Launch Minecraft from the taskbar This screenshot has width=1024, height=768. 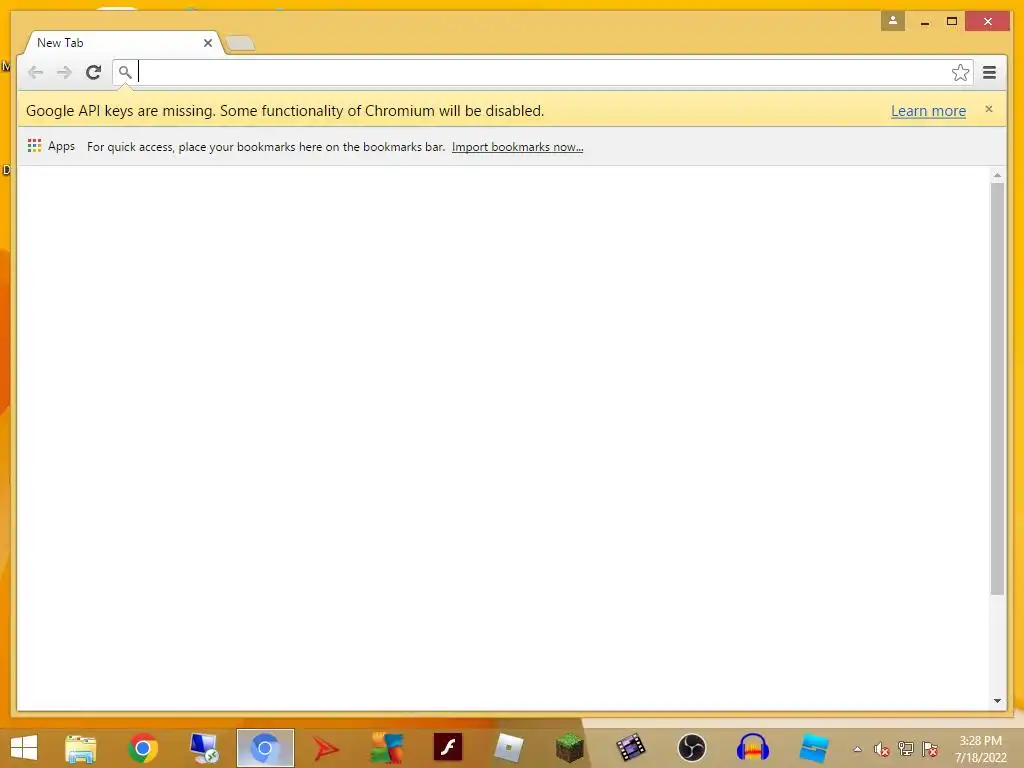pyautogui.click(x=569, y=748)
